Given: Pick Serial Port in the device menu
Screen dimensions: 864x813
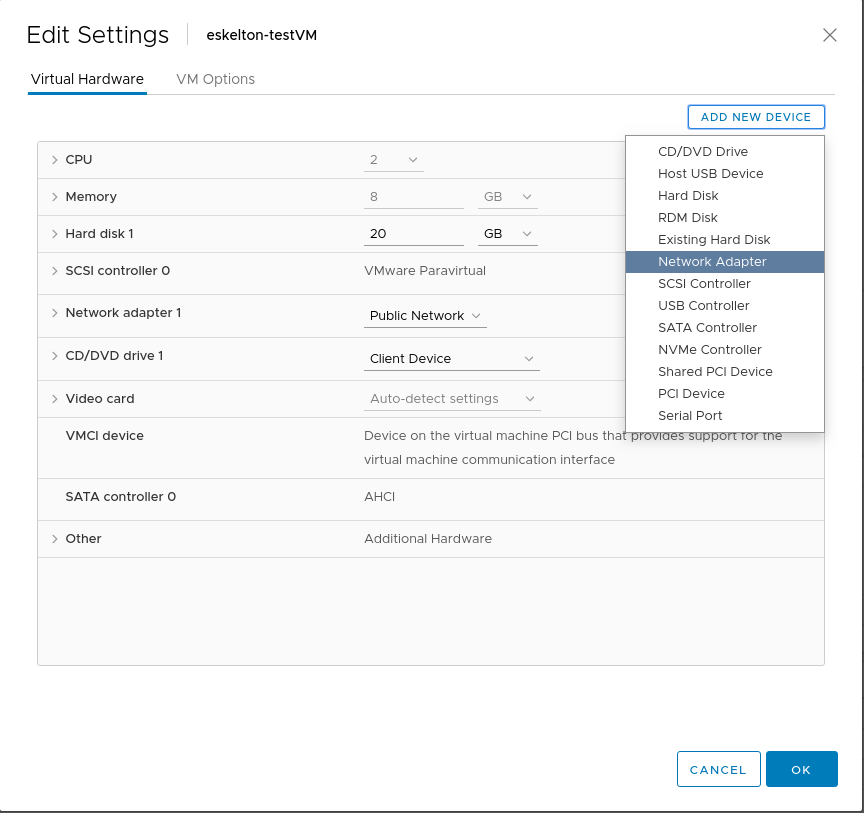Looking at the screenshot, I should [x=690, y=416].
